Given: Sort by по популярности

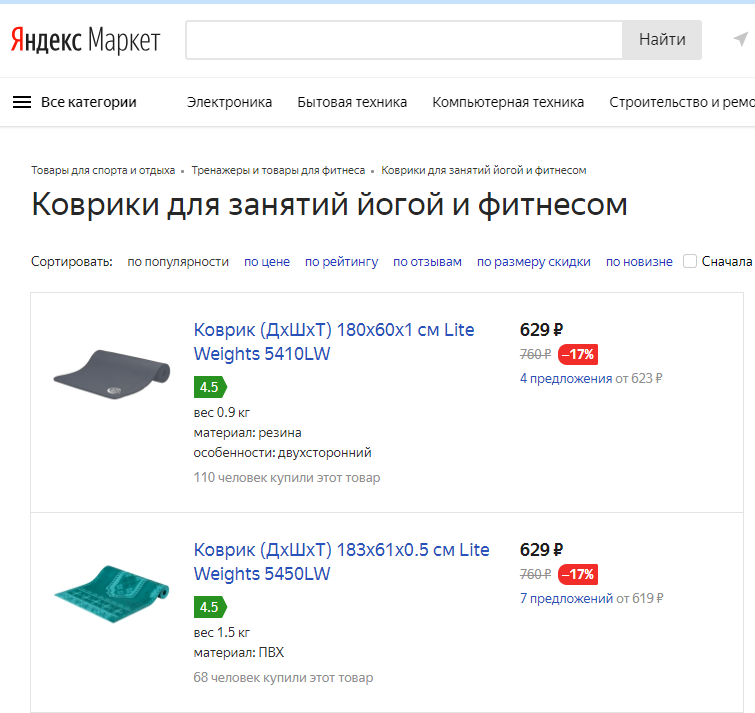Looking at the screenshot, I should [178, 261].
